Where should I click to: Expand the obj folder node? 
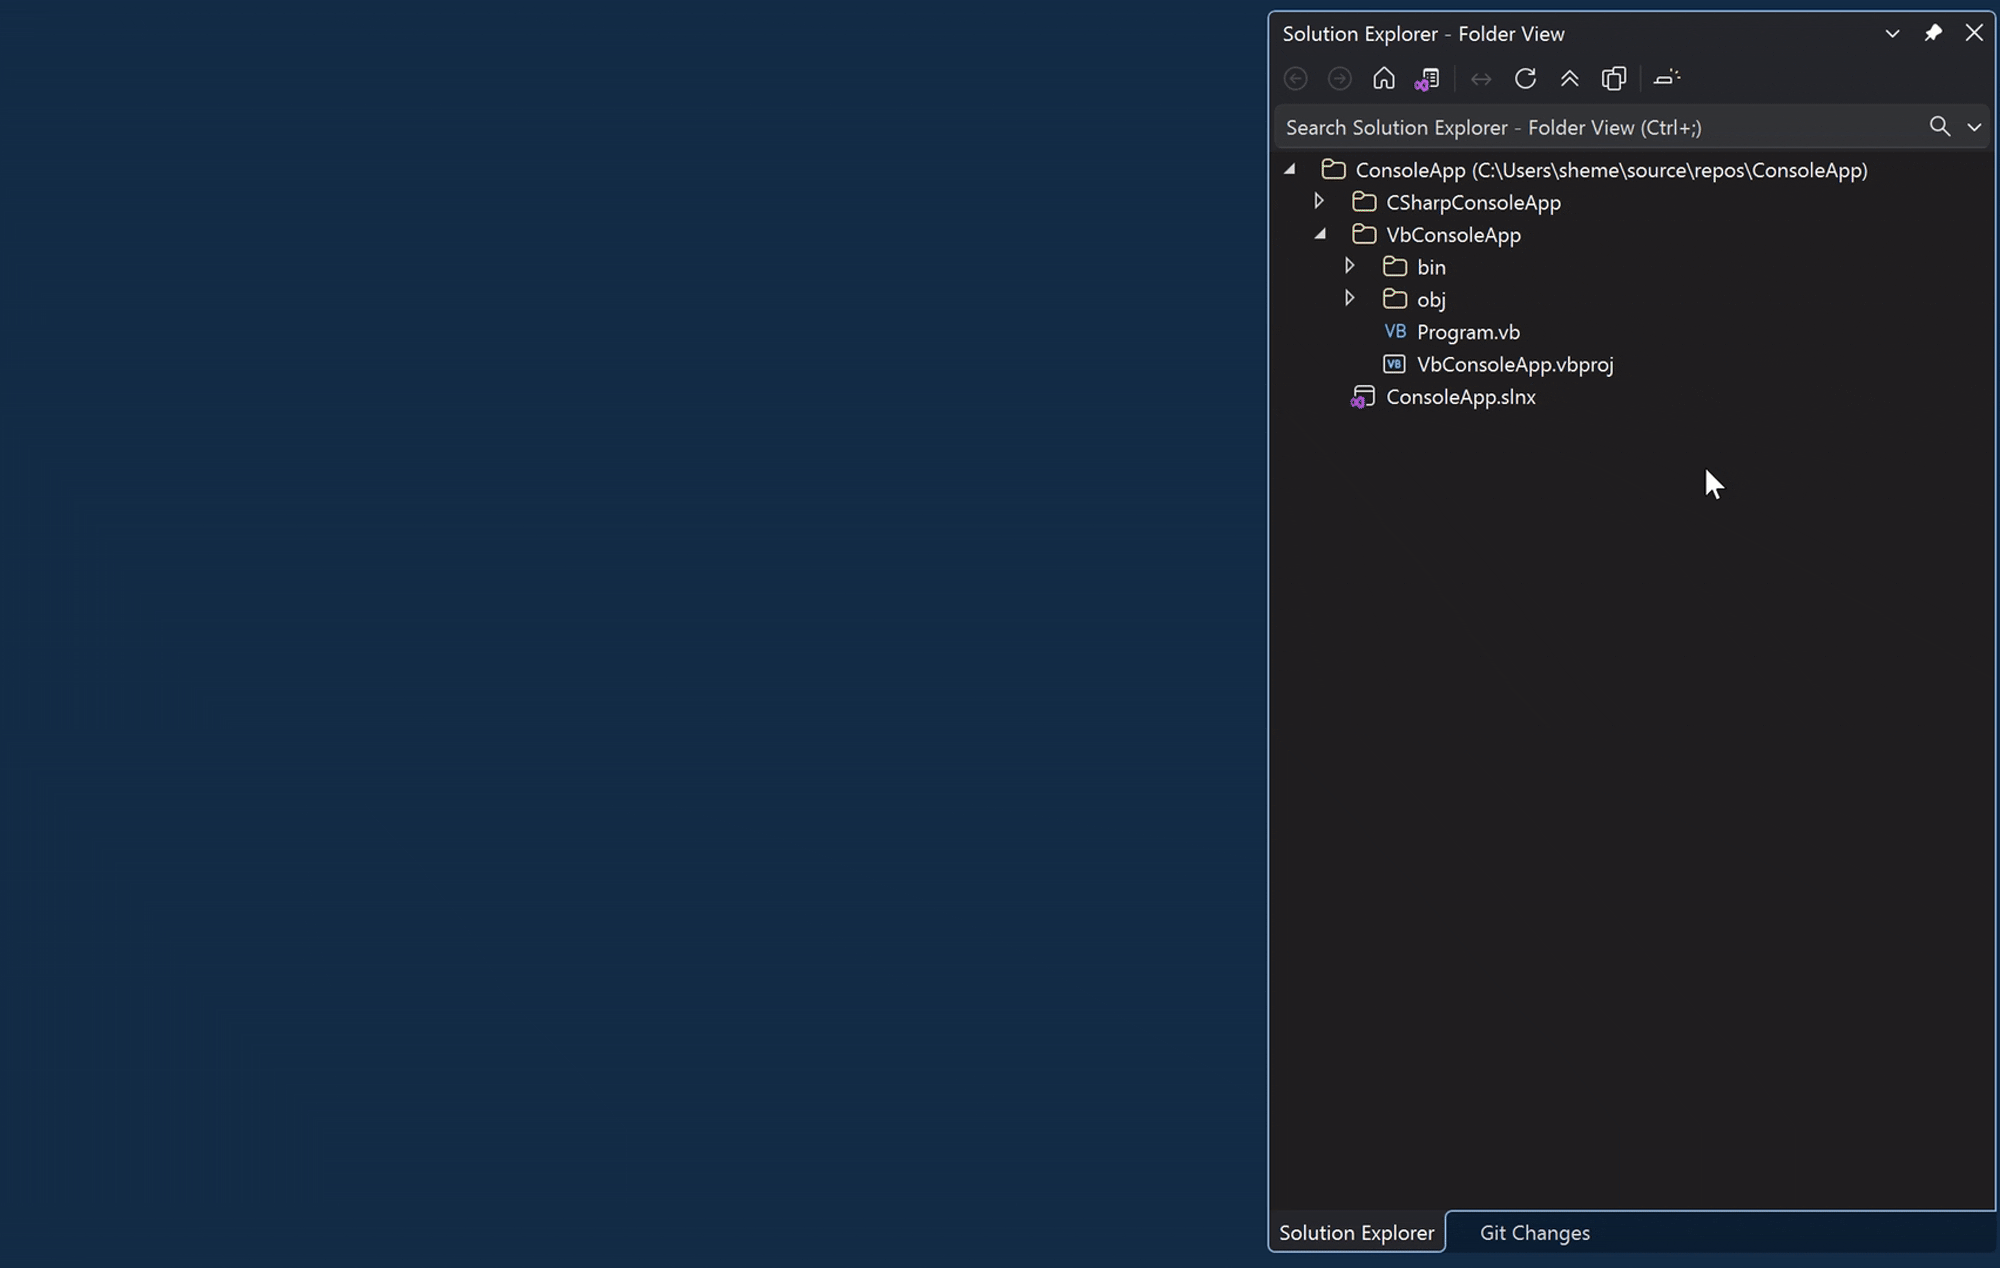1350,297
